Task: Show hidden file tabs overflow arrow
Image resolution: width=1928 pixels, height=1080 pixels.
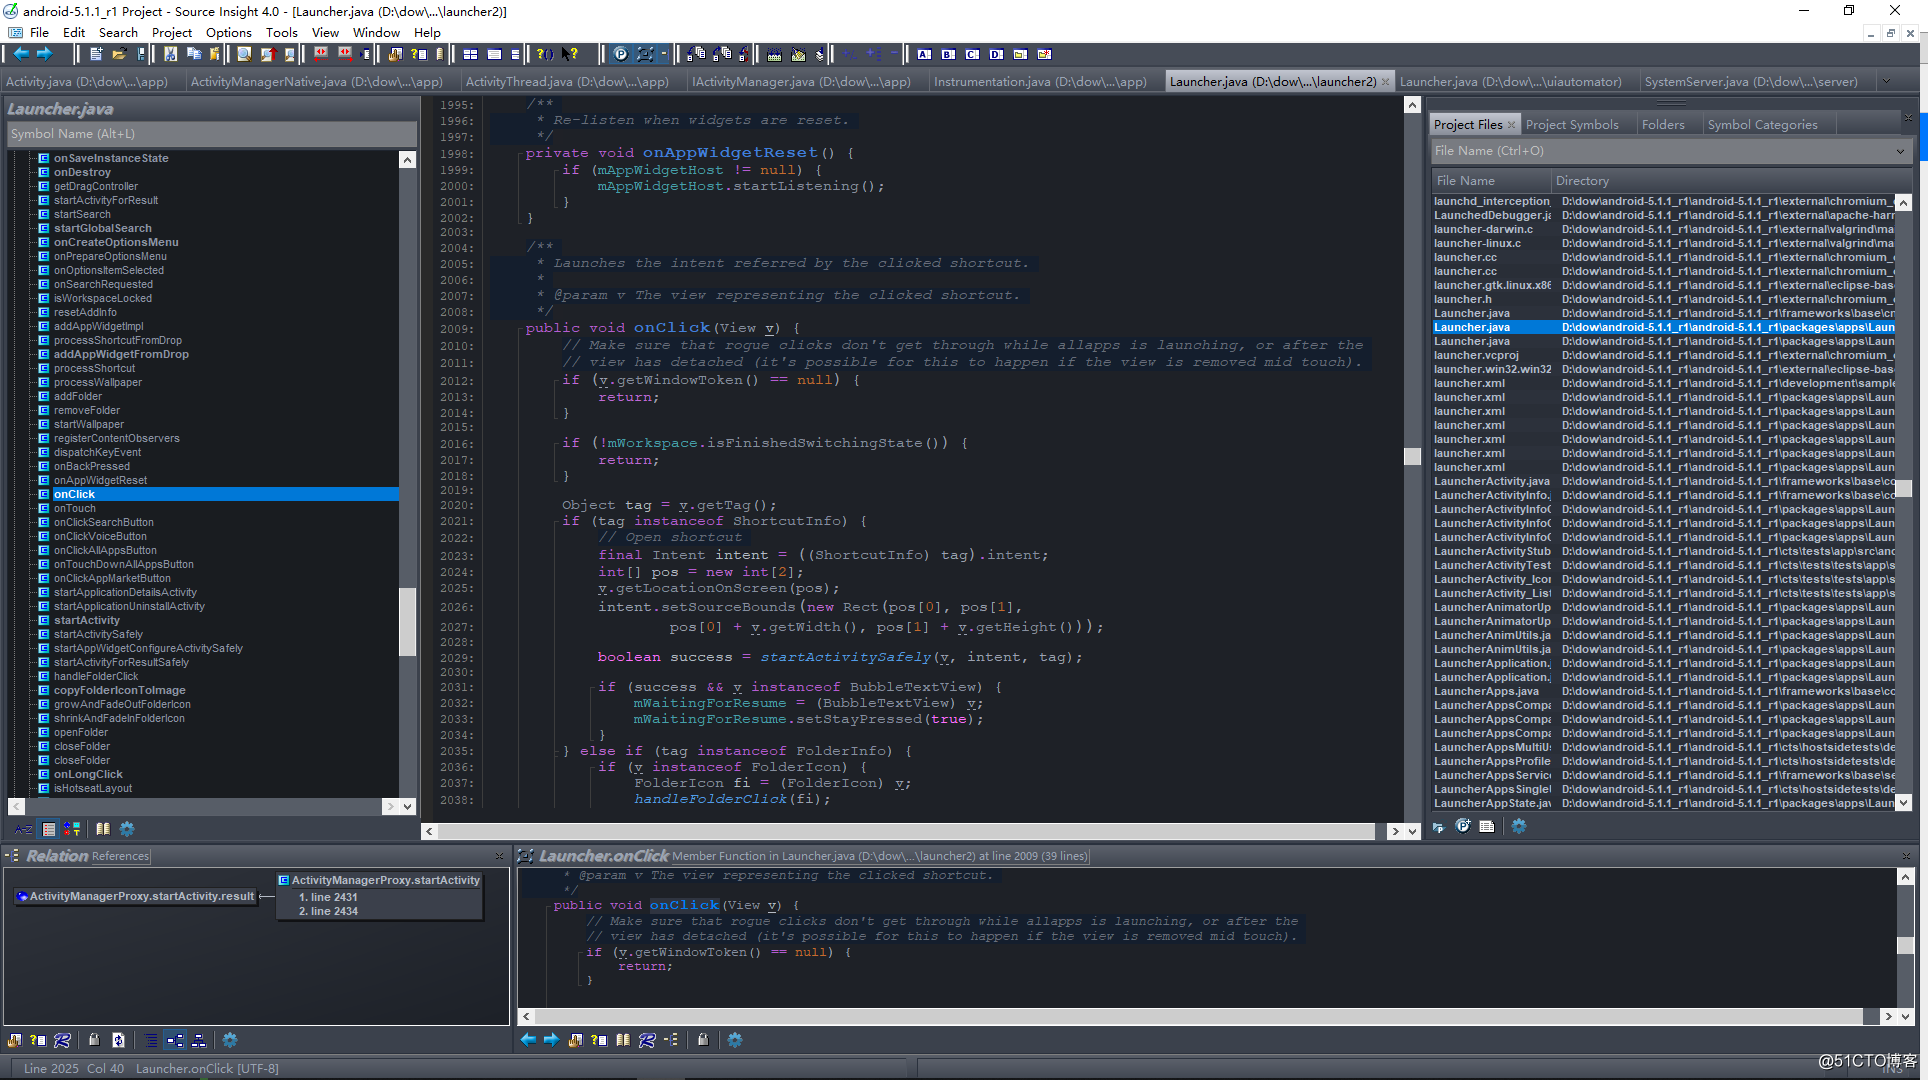Action: [1886, 82]
